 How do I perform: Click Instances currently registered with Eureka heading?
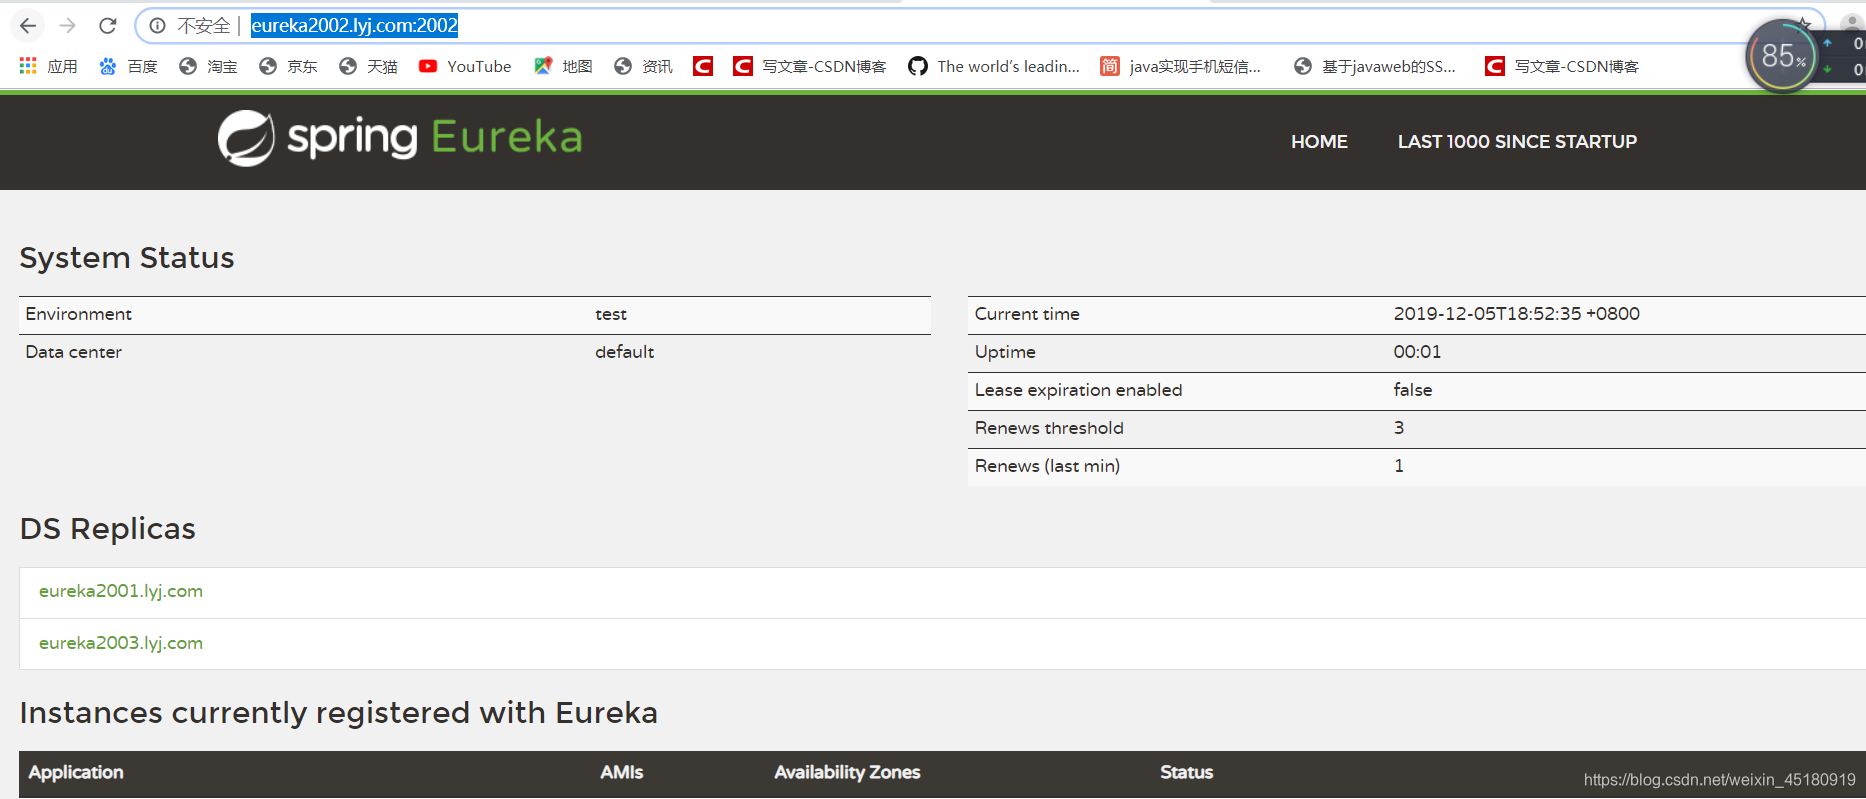click(339, 713)
